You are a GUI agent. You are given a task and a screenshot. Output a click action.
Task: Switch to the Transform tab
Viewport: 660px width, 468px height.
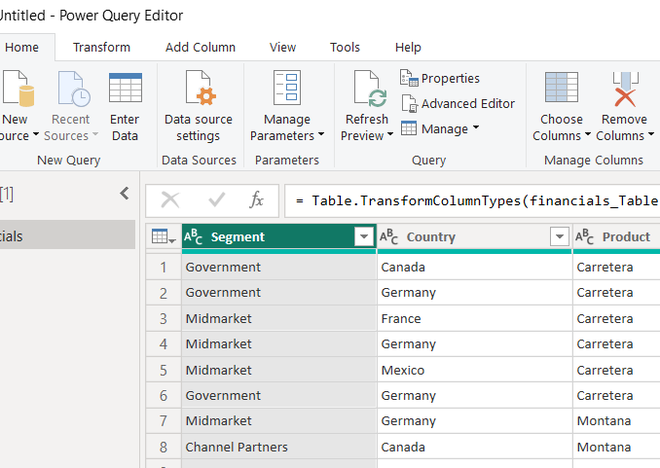[101, 47]
